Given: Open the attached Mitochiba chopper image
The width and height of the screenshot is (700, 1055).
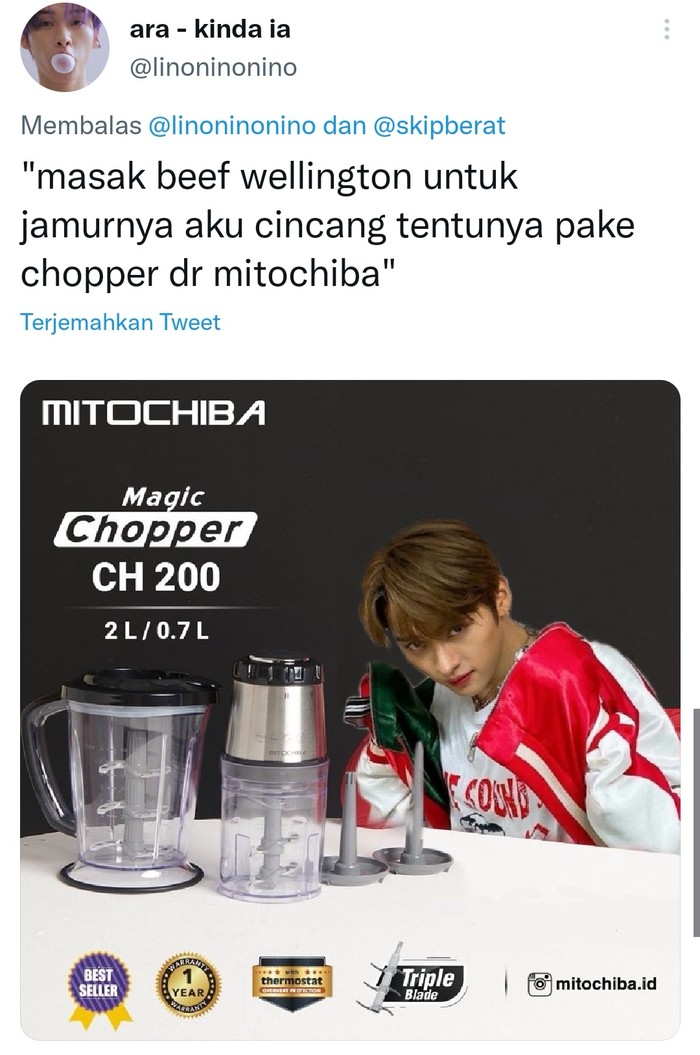Looking at the screenshot, I should tap(350, 710).
